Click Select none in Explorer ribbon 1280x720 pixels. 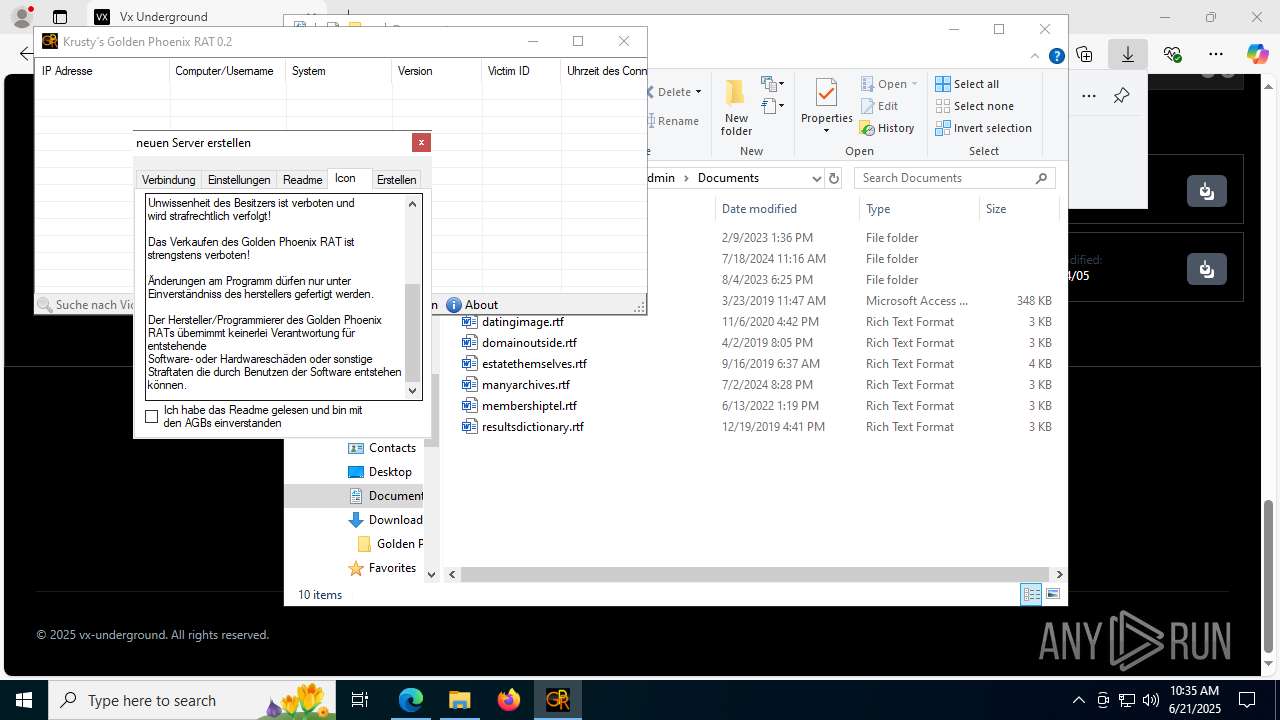974,106
